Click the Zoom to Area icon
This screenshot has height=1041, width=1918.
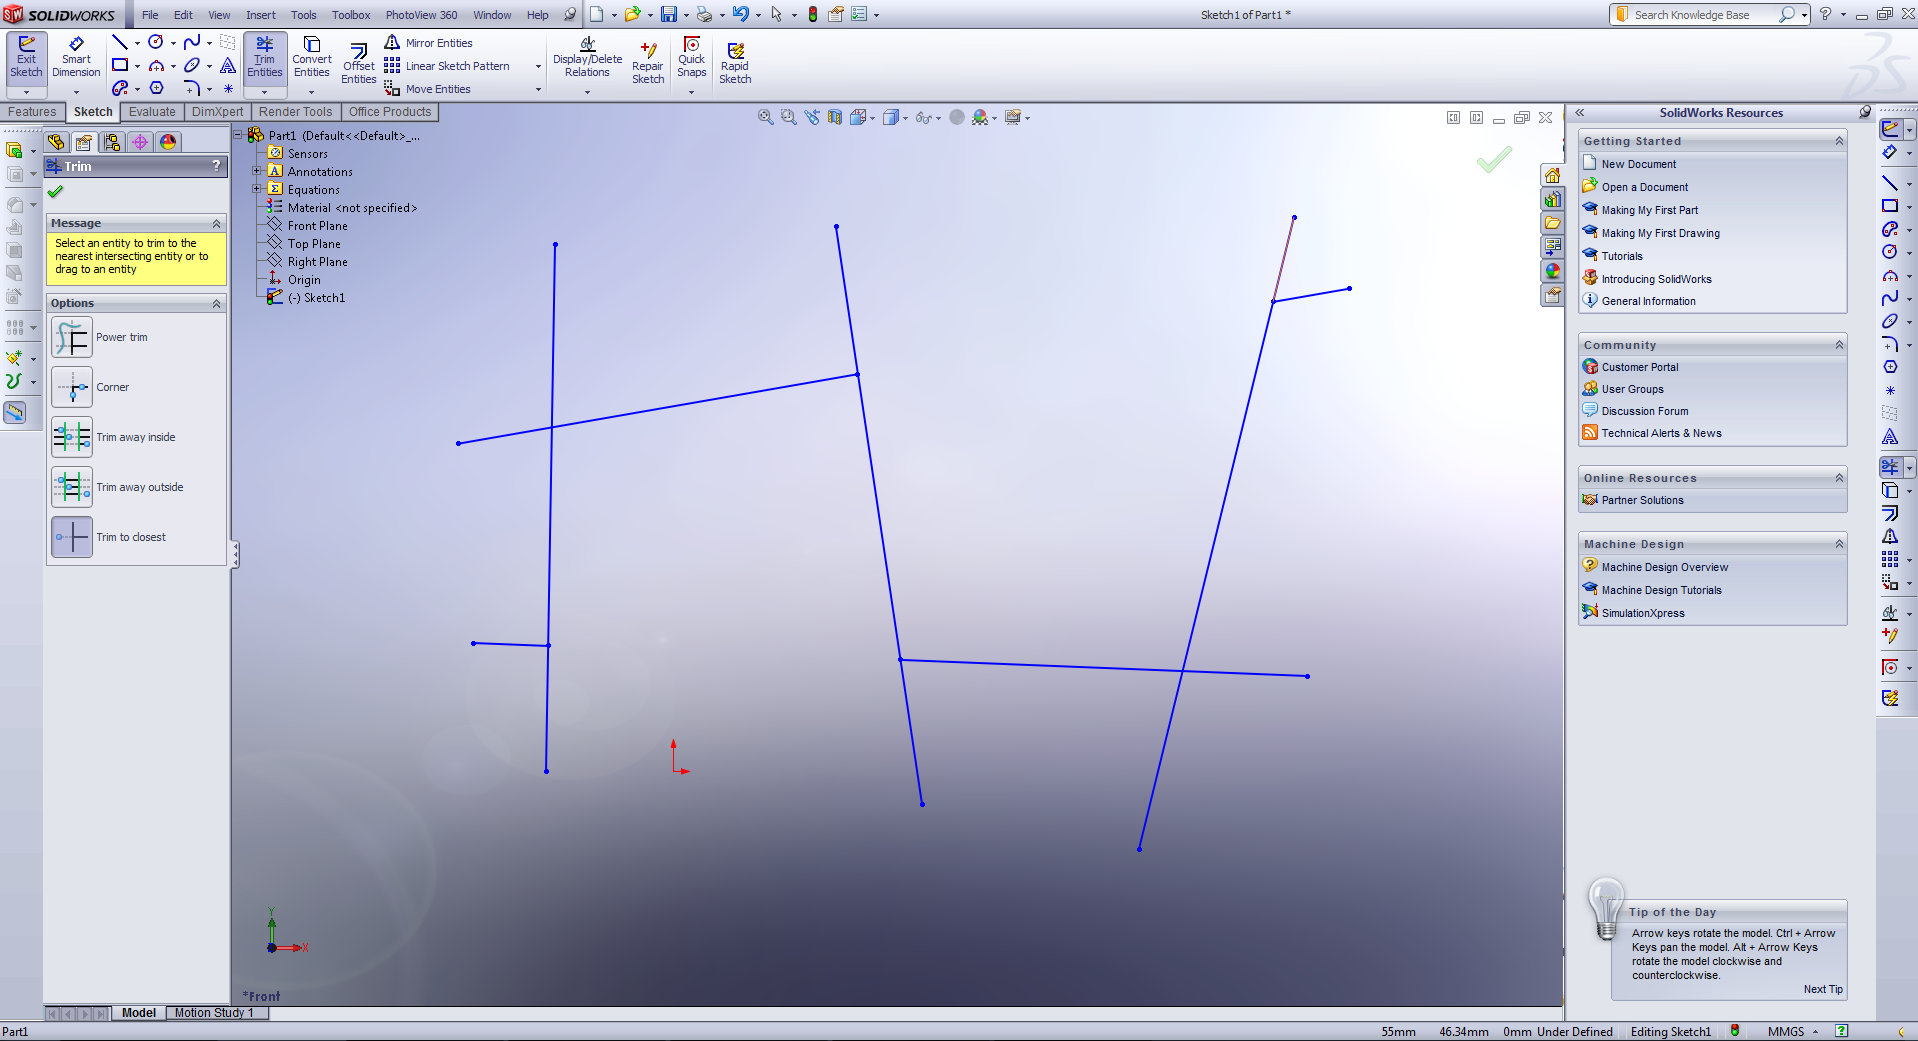pos(789,117)
